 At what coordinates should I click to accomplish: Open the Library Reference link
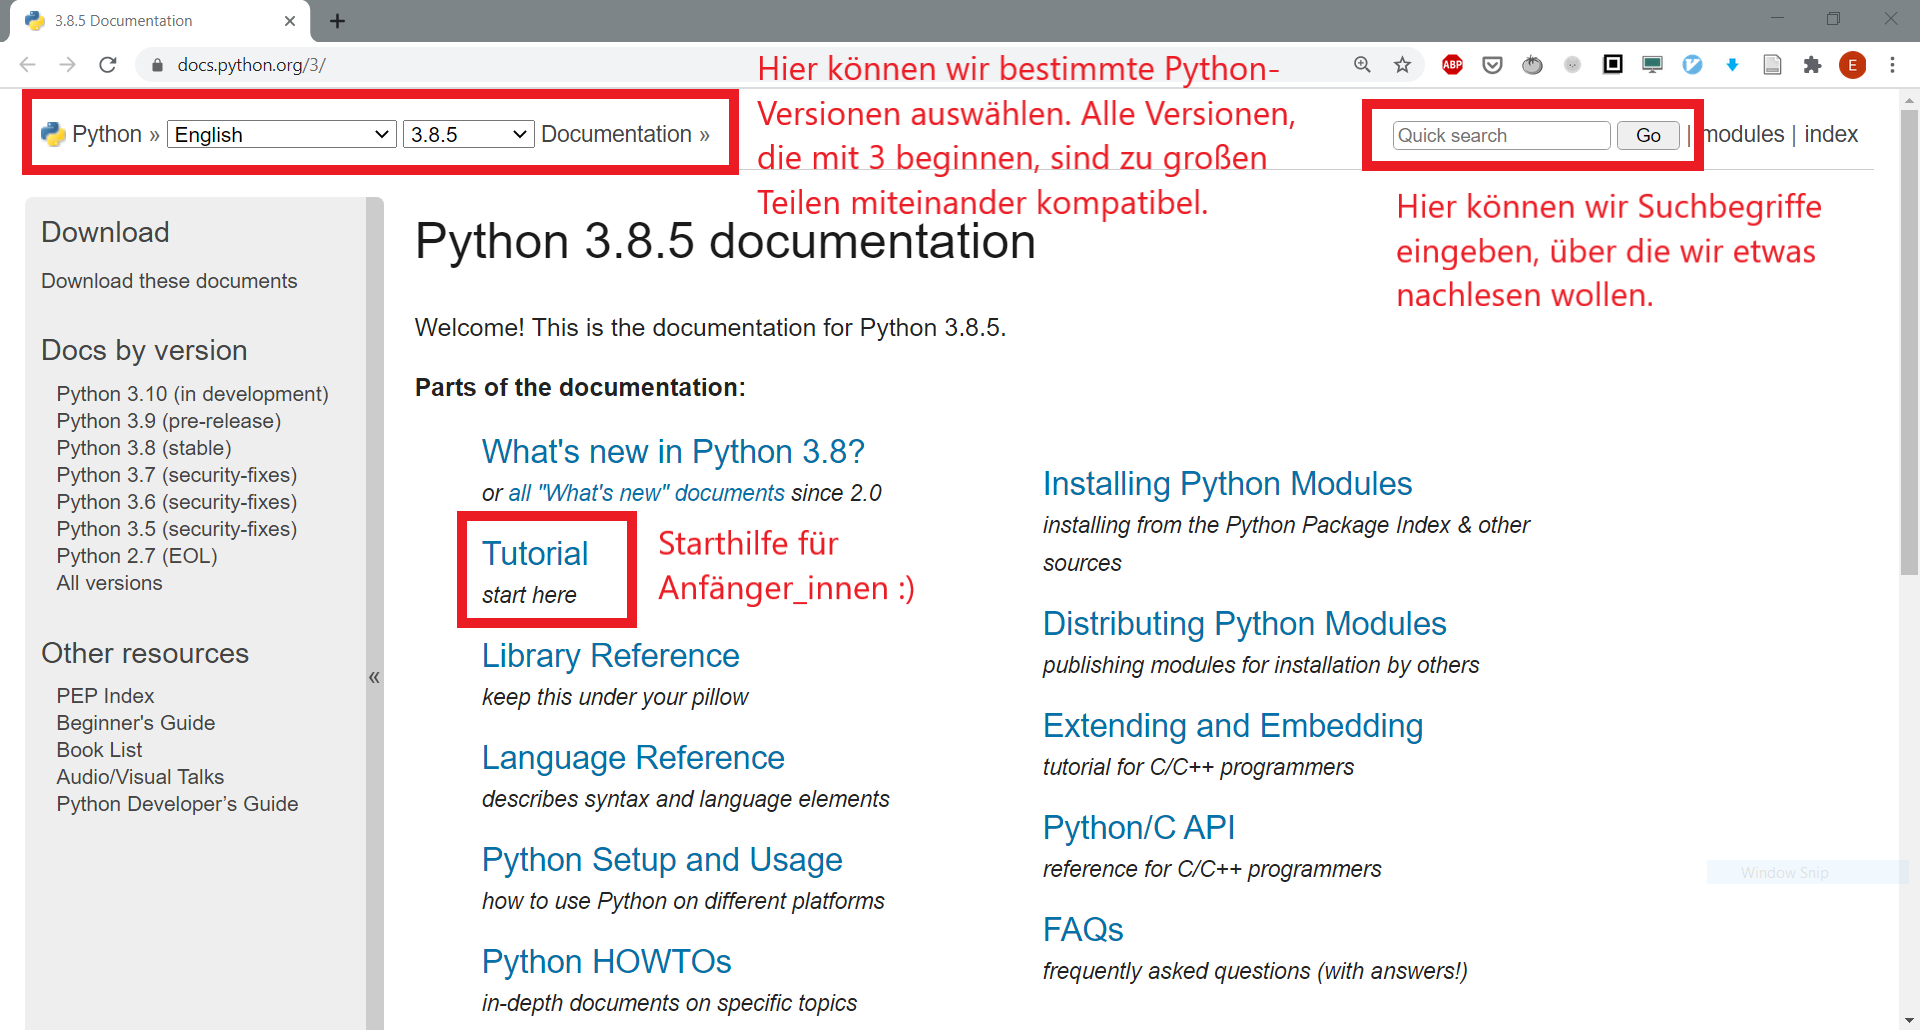[x=610, y=656]
